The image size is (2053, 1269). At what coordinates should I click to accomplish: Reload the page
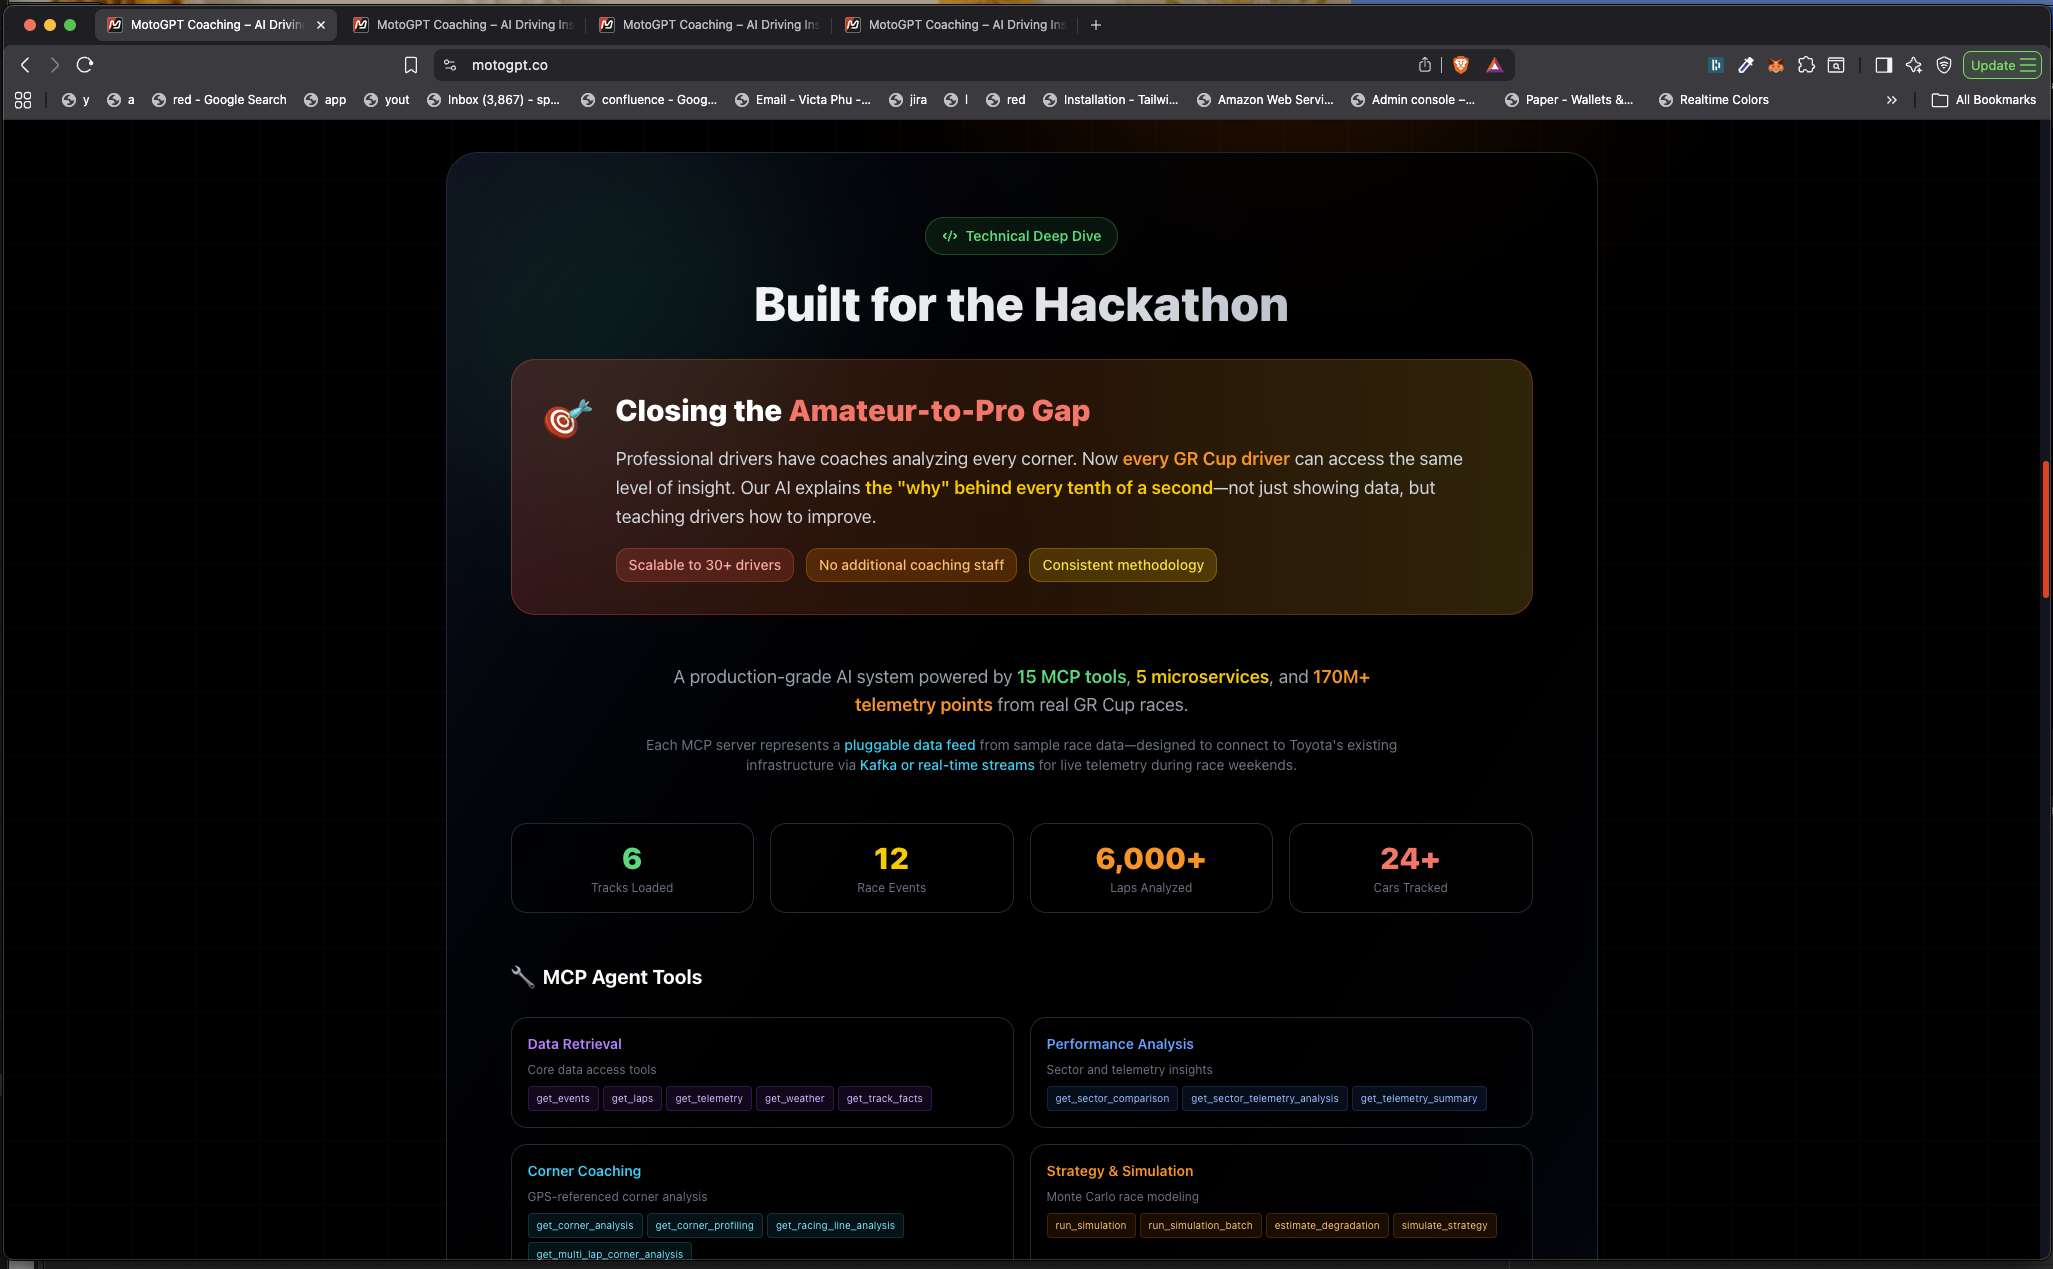pos(85,65)
